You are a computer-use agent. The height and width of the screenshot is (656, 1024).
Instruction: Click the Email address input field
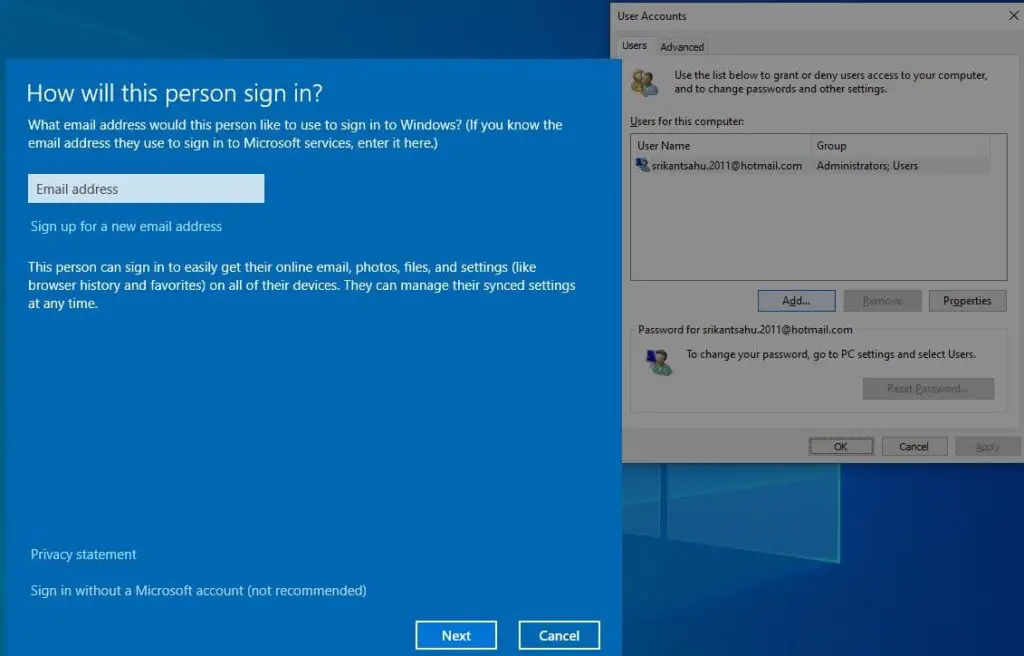(x=146, y=188)
